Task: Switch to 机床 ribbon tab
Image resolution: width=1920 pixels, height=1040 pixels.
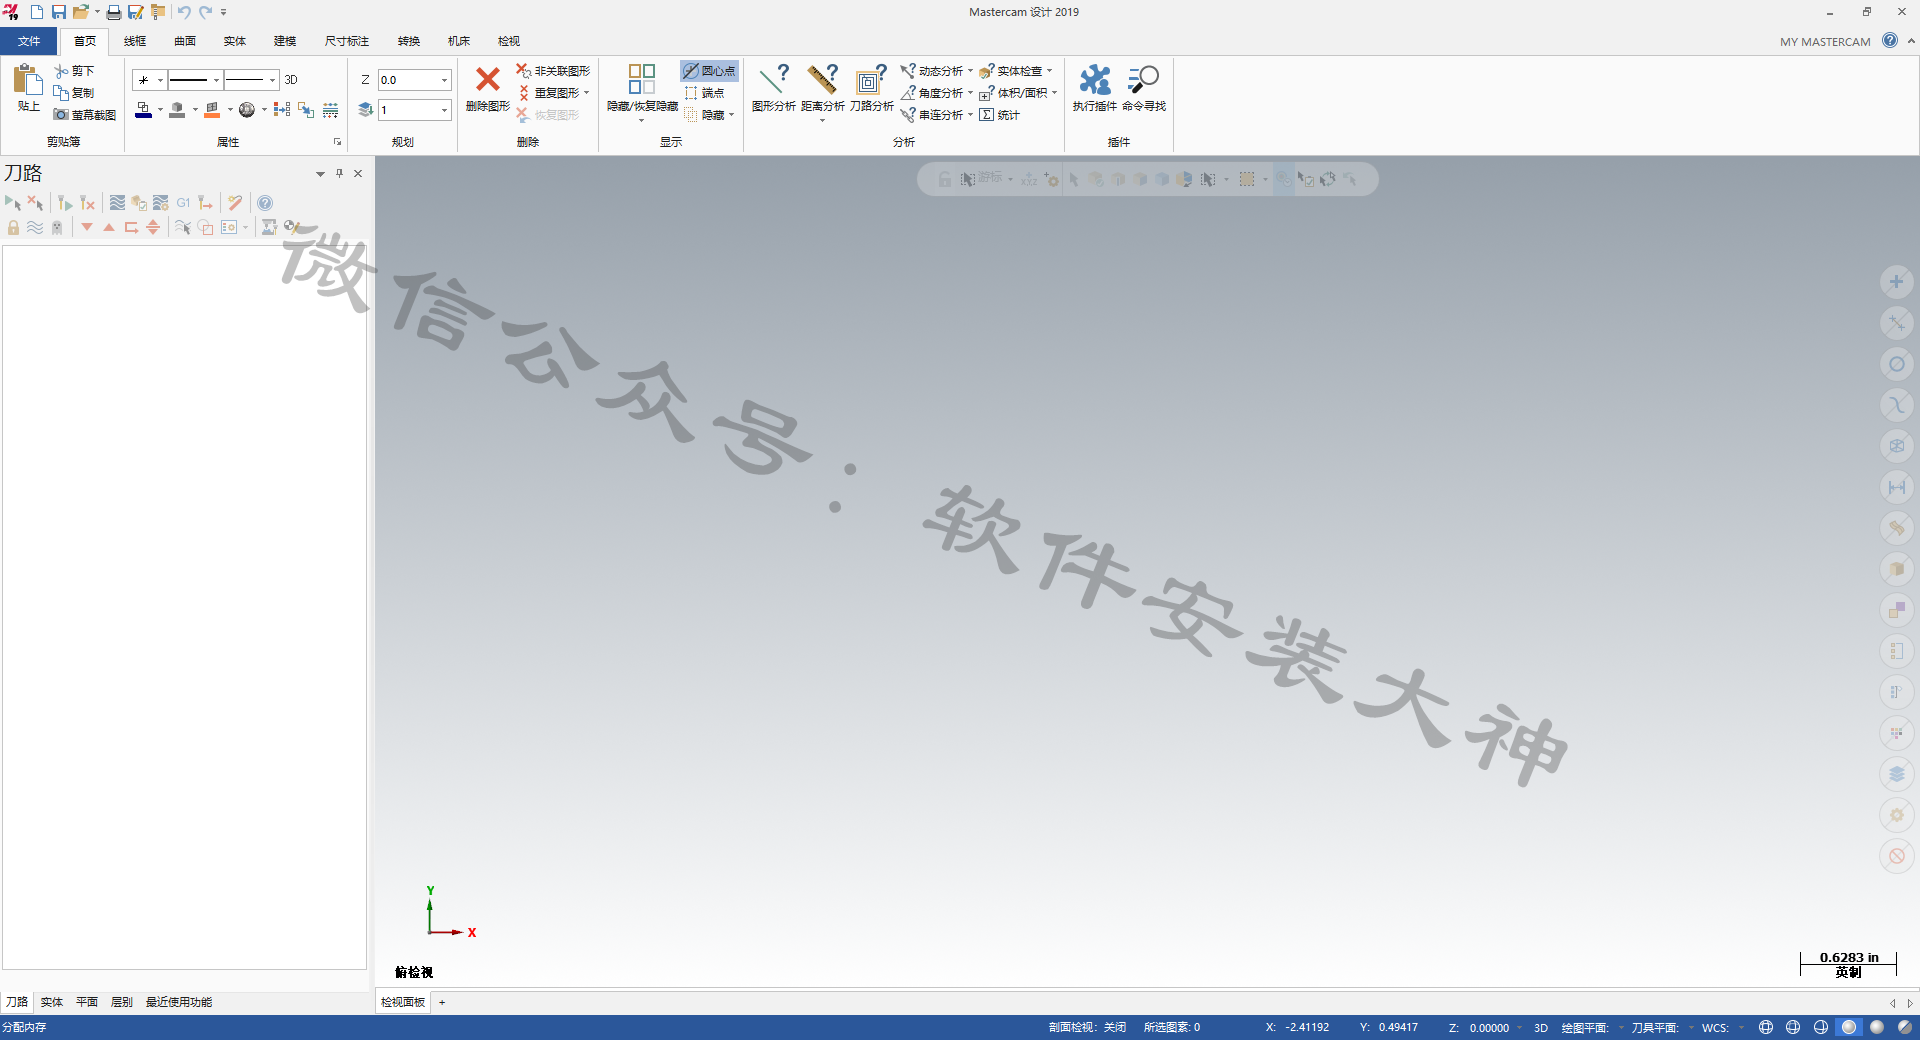Action: coord(459,41)
